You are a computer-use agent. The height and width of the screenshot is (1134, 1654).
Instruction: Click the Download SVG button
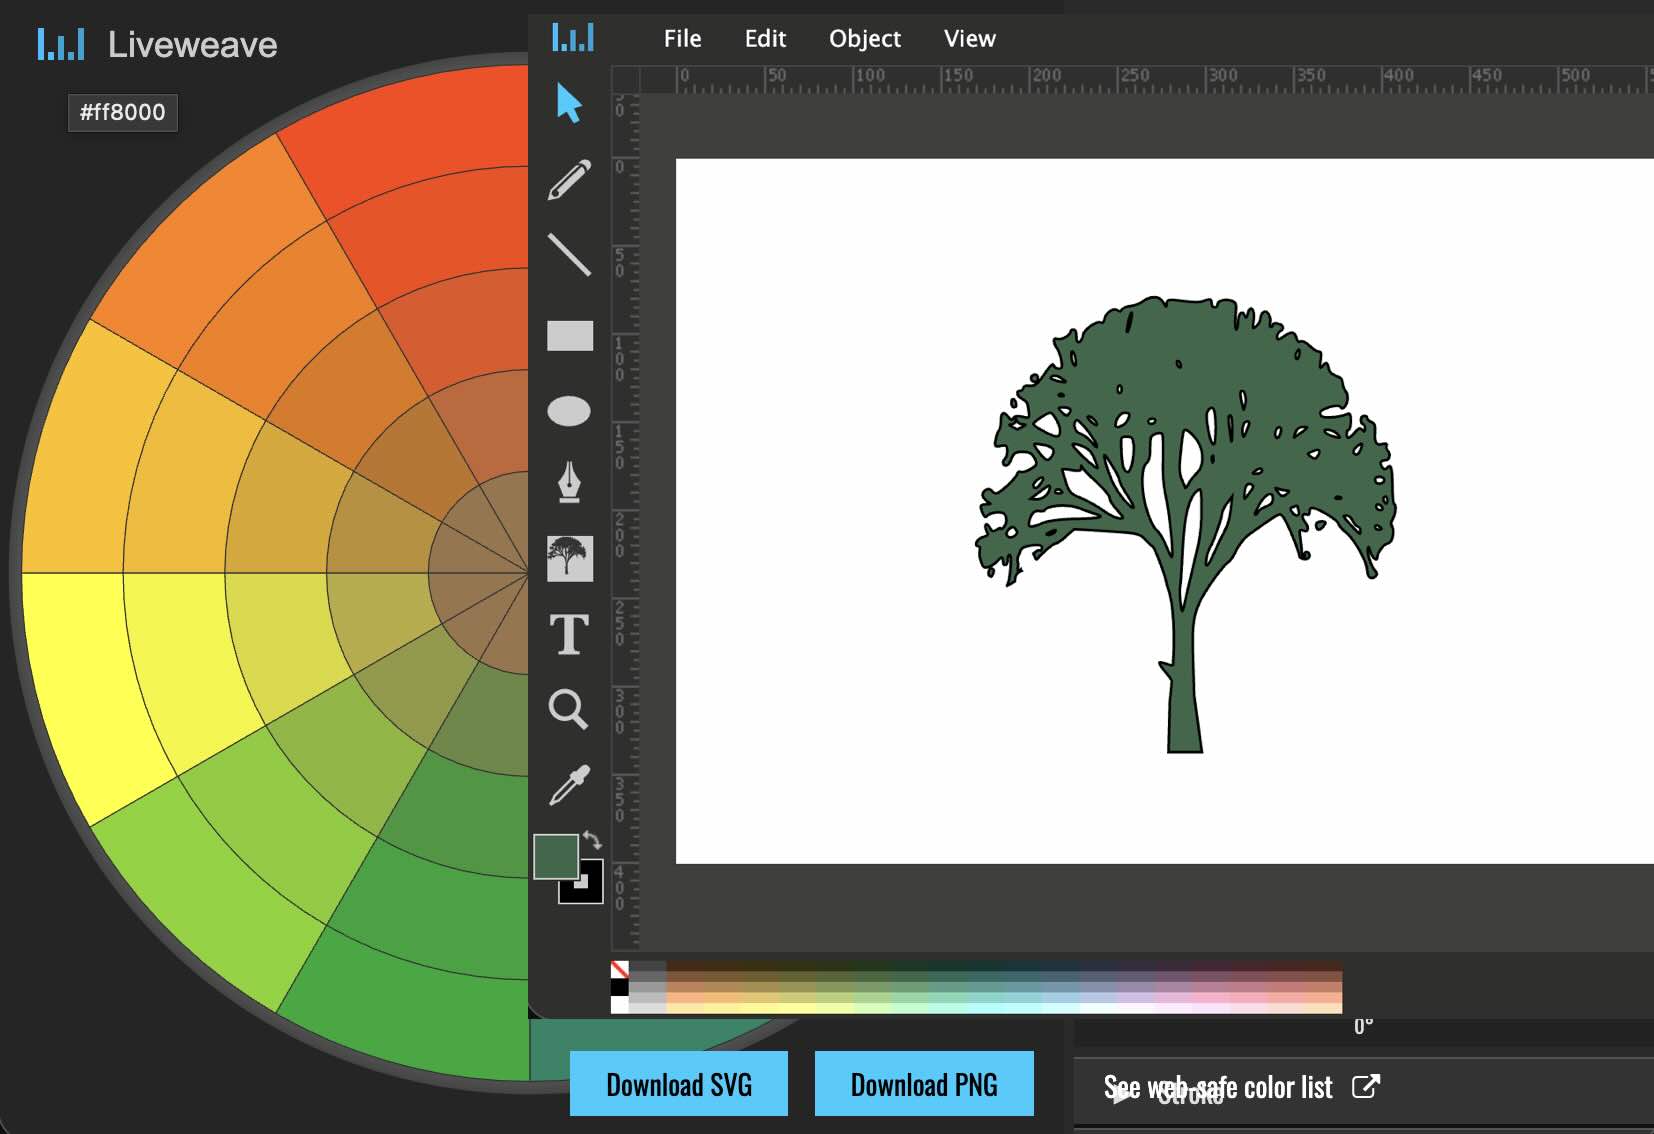679,1084
